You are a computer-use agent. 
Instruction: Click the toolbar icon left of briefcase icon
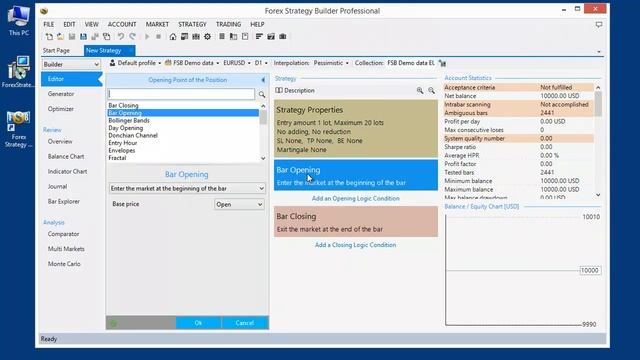[271, 37]
